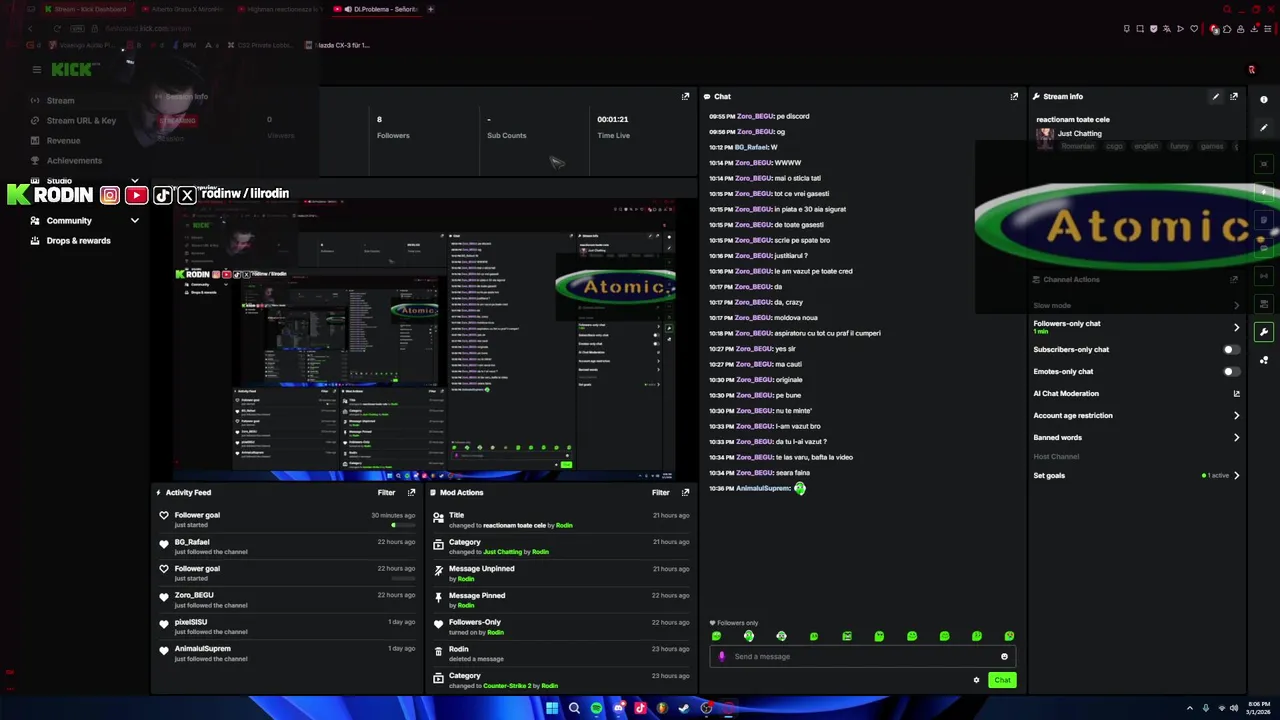Viewport: 1280px width, 720px height.
Task: Open AI Chat Moderation external link icon
Action: (1236, 394)
